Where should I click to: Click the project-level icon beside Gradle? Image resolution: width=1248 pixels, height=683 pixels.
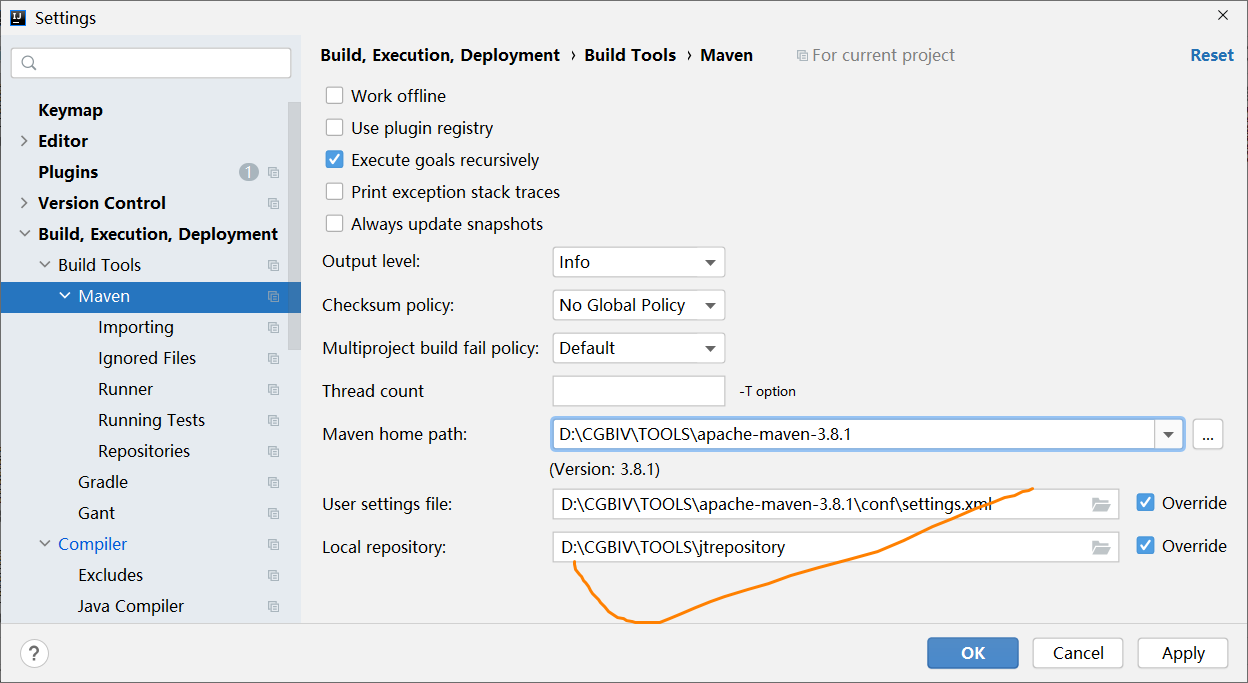coord(274,482)
